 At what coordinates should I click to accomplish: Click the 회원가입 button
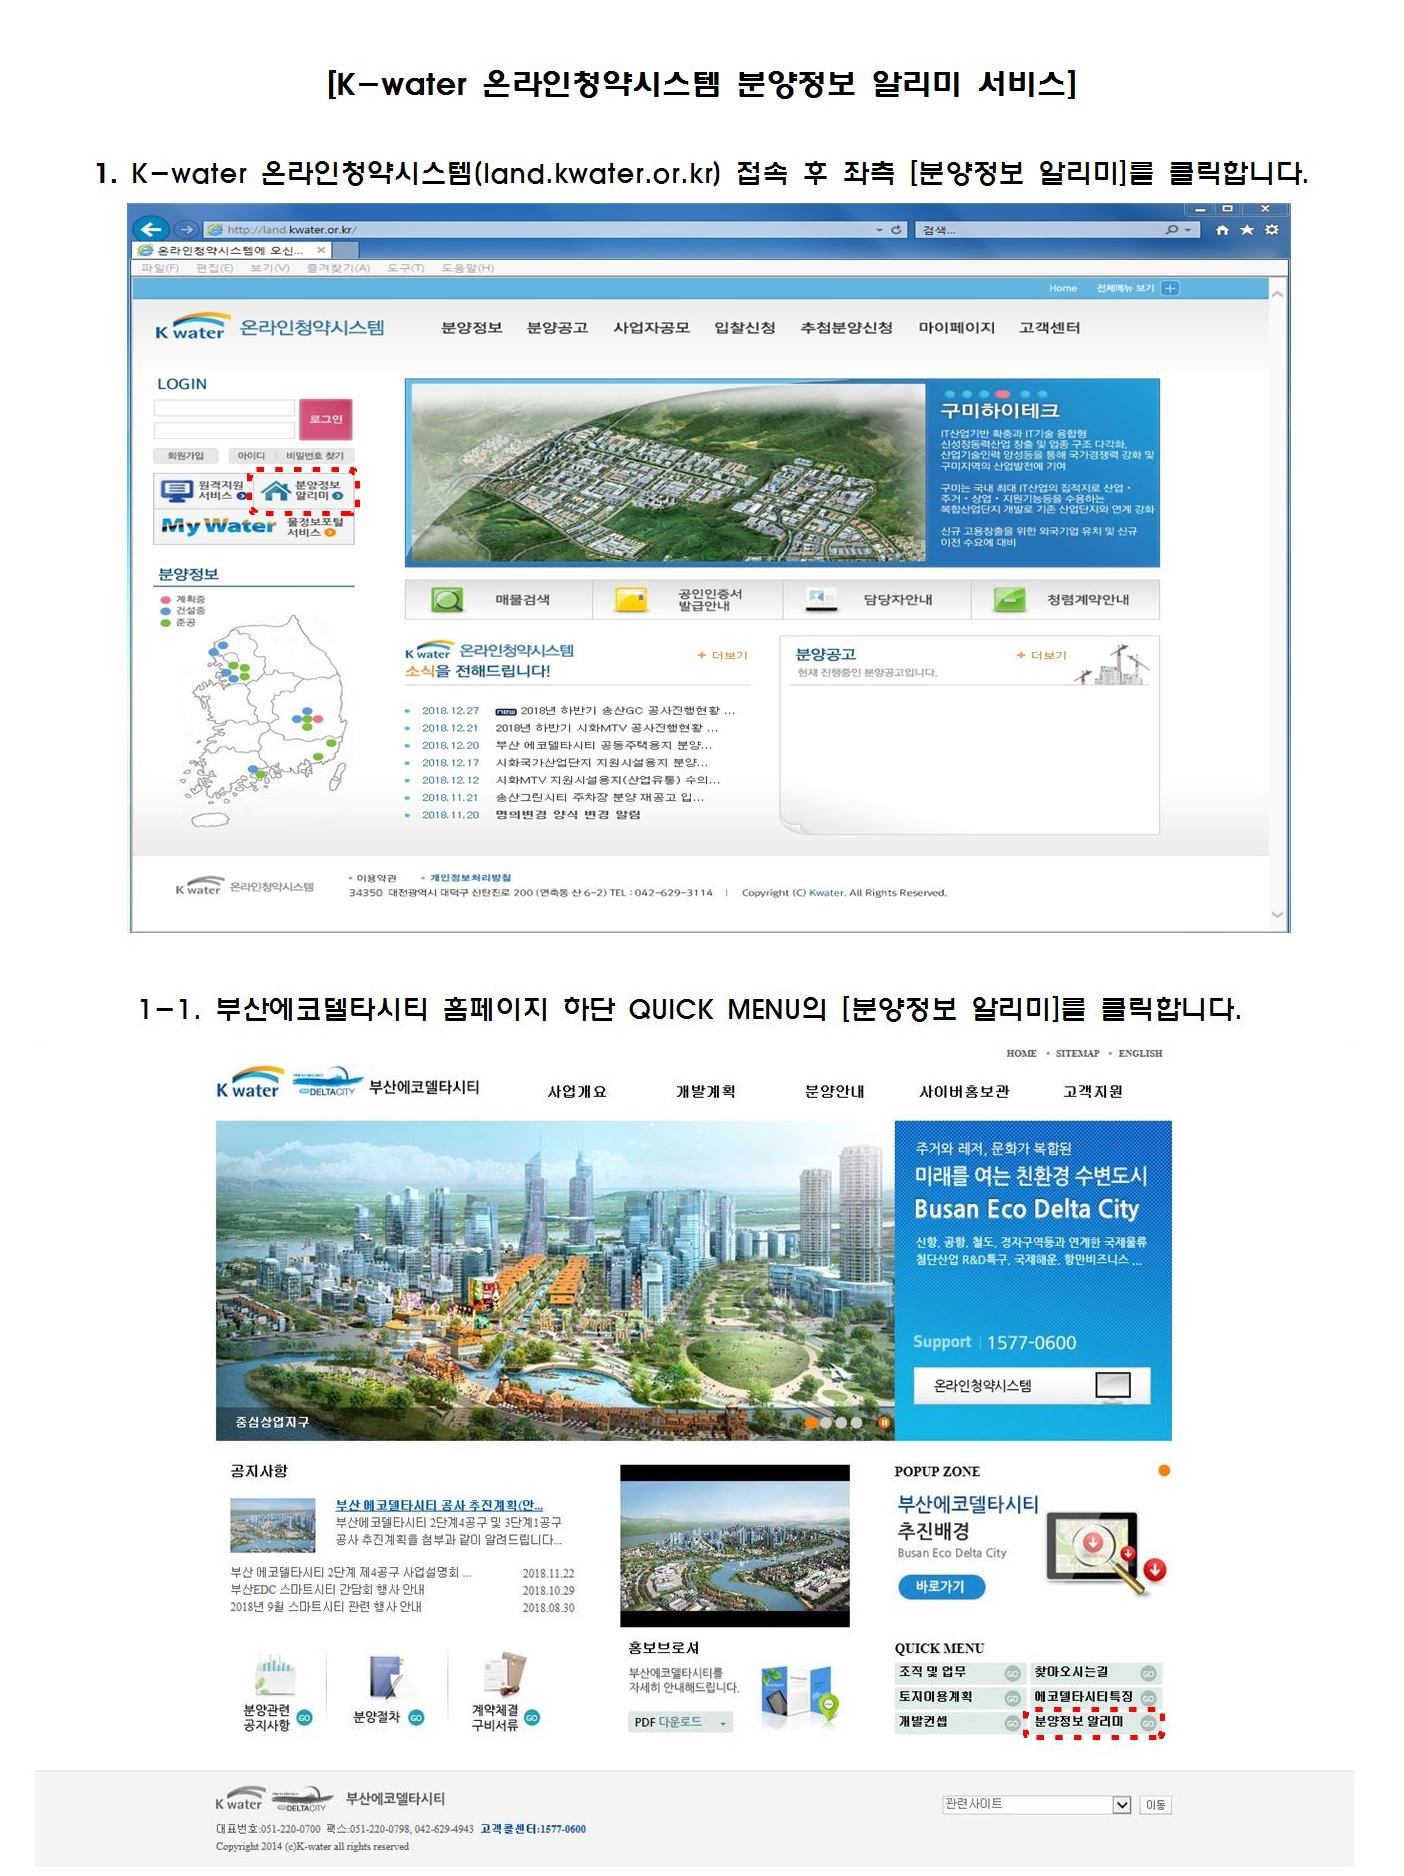click(185, 456)
